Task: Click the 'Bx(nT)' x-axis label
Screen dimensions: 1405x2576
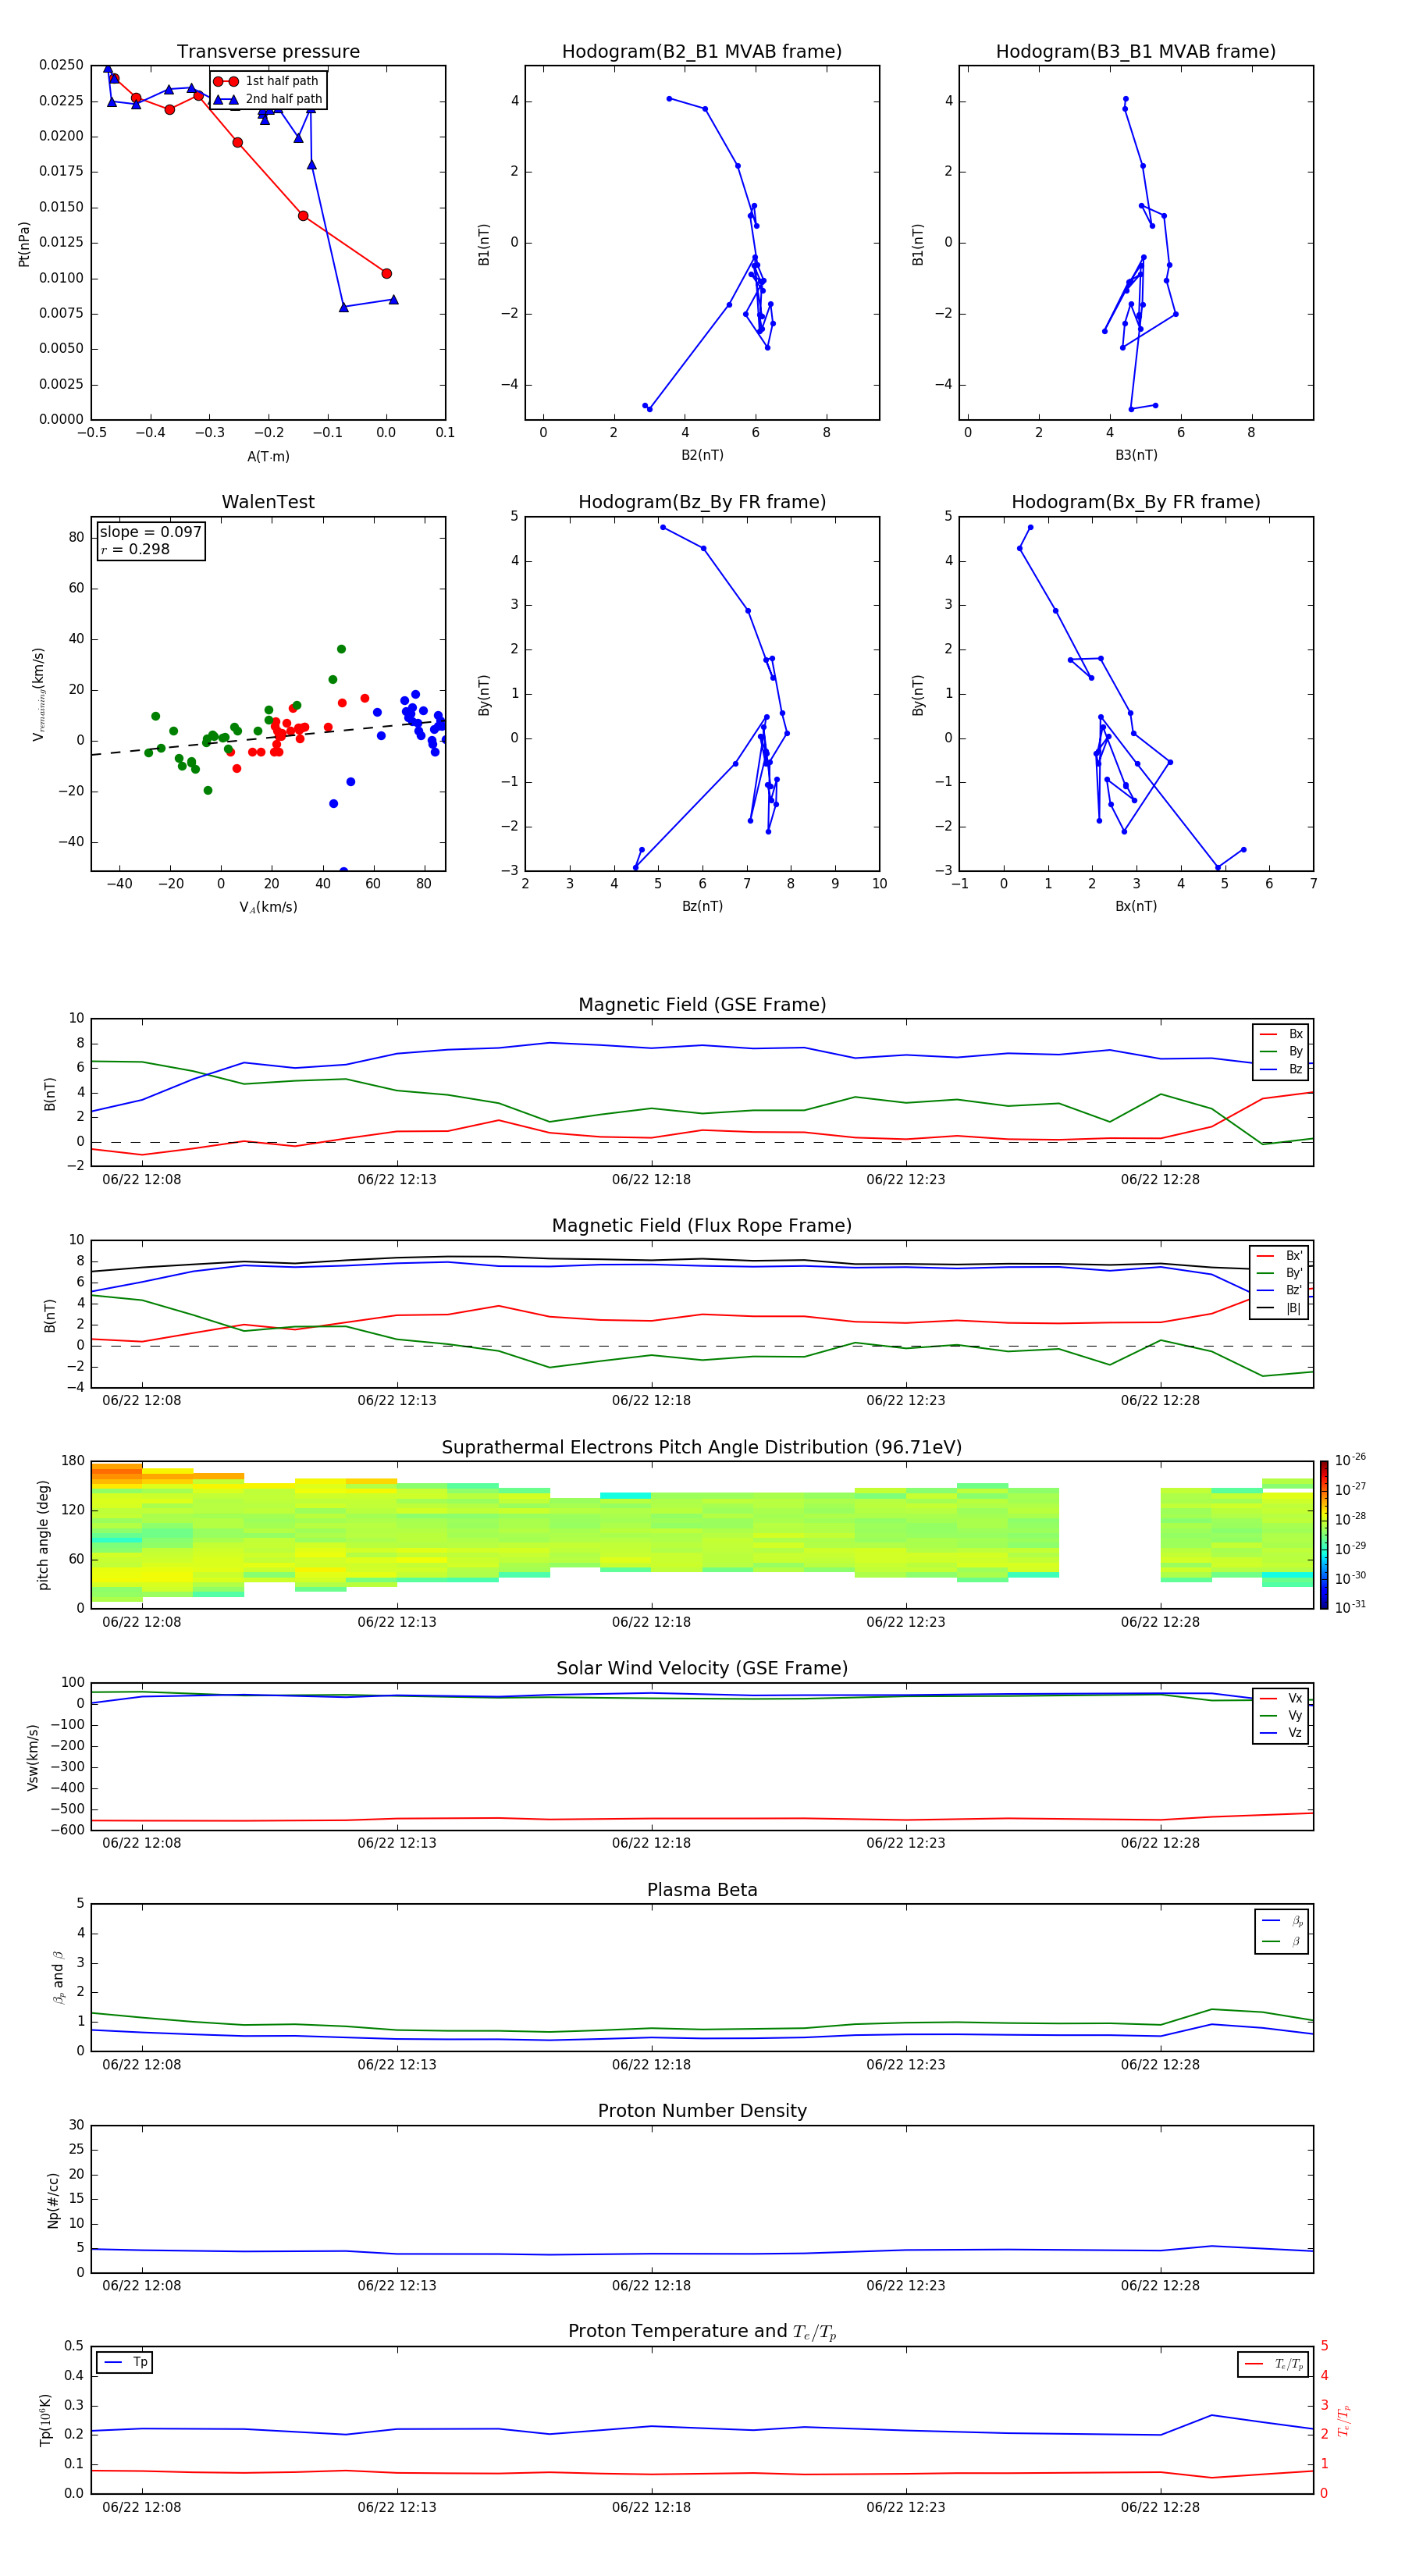Action: (1136, 906)
